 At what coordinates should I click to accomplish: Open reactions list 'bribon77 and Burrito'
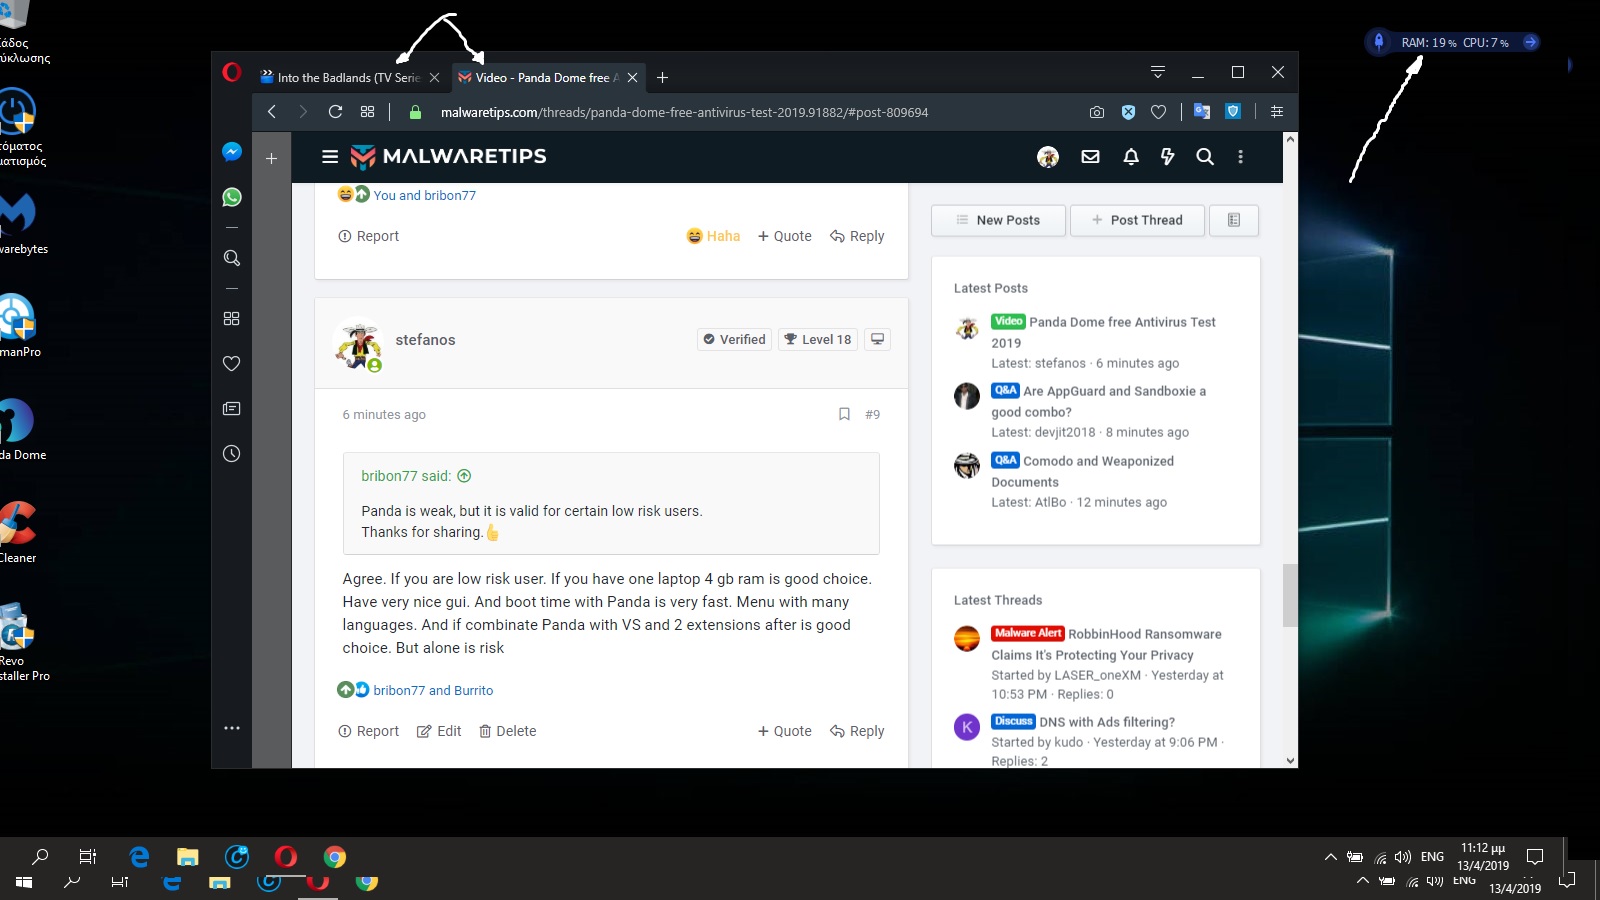click(x=433, y=690)
